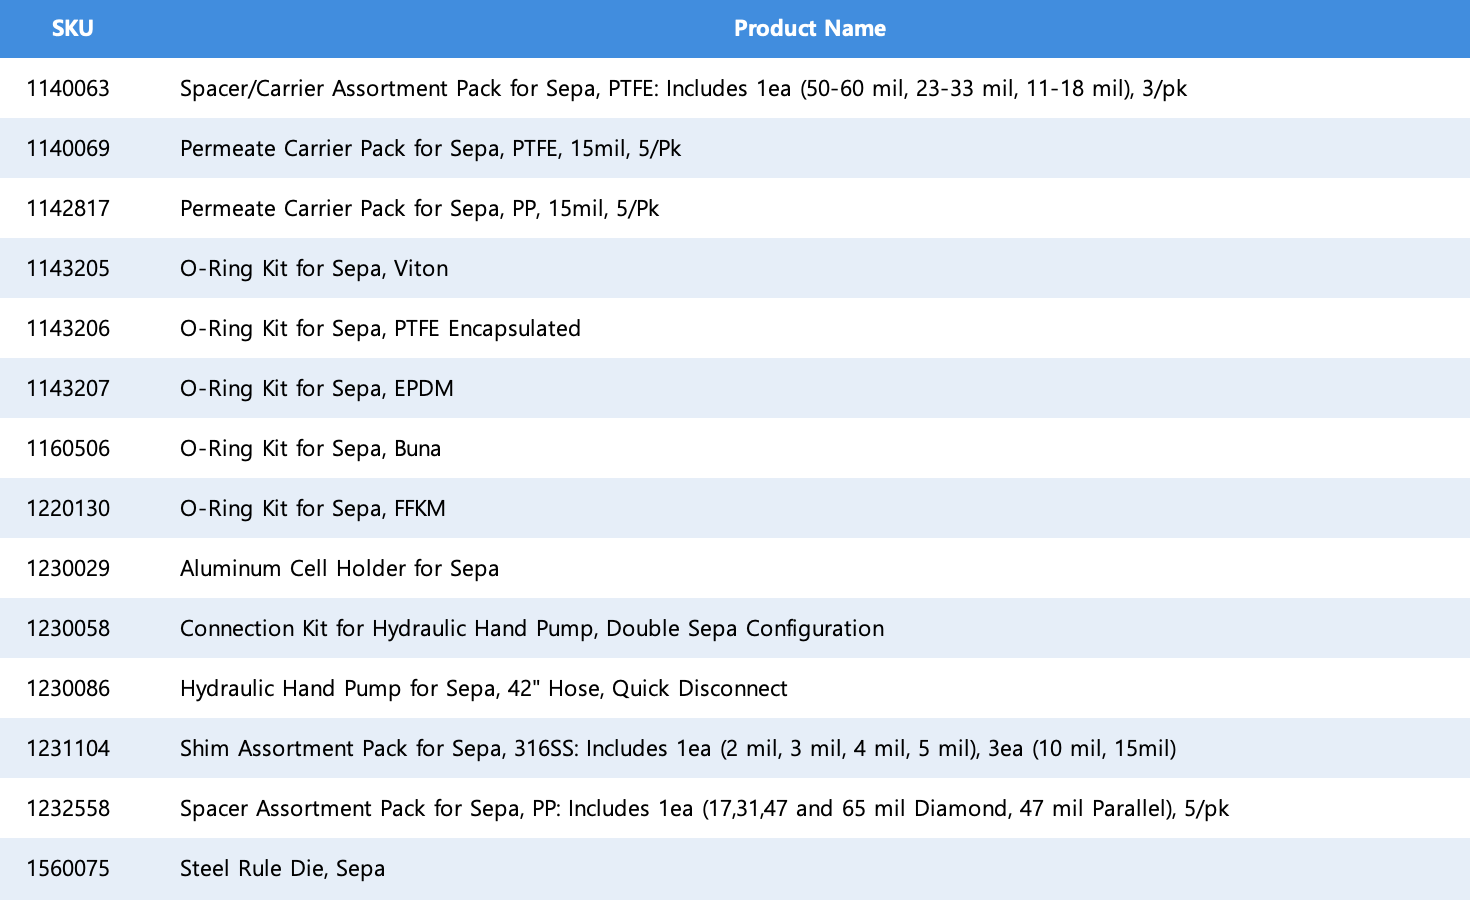Click O-Ring Kit for Sepa, Viton
1470x900 pixels.
tap(314, 268)
